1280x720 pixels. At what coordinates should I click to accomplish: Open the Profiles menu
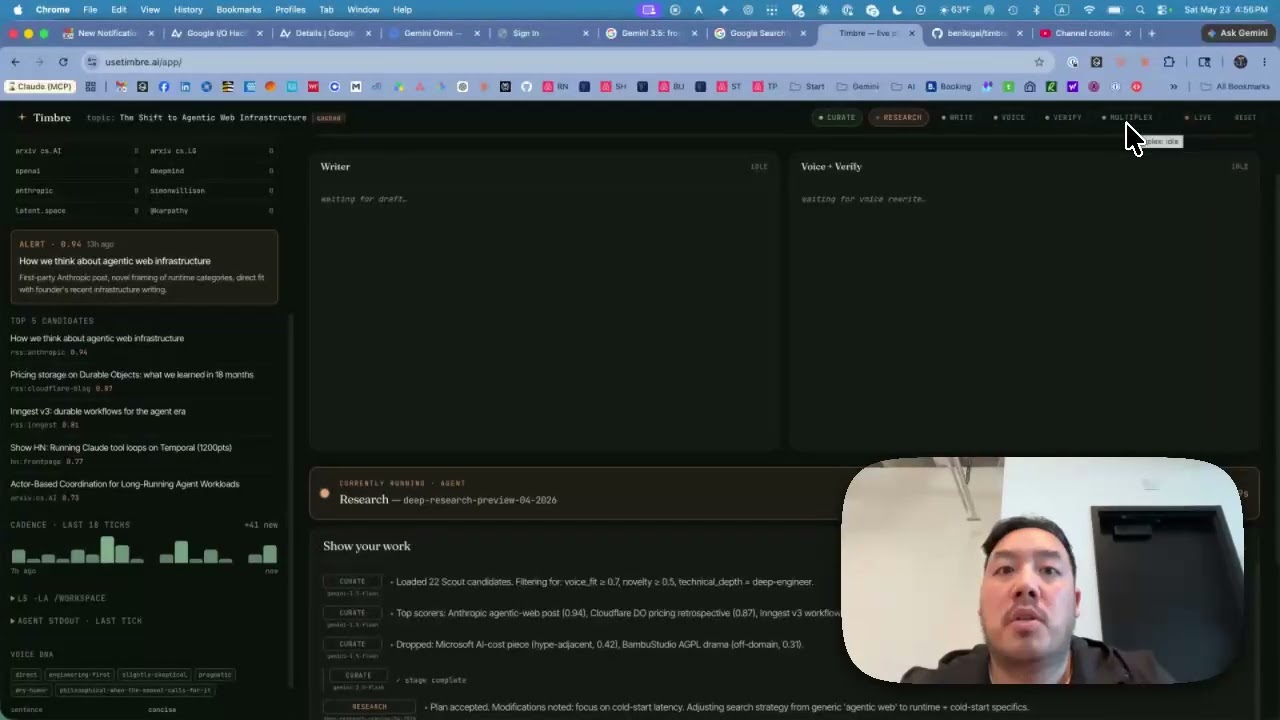pos(290,10)
